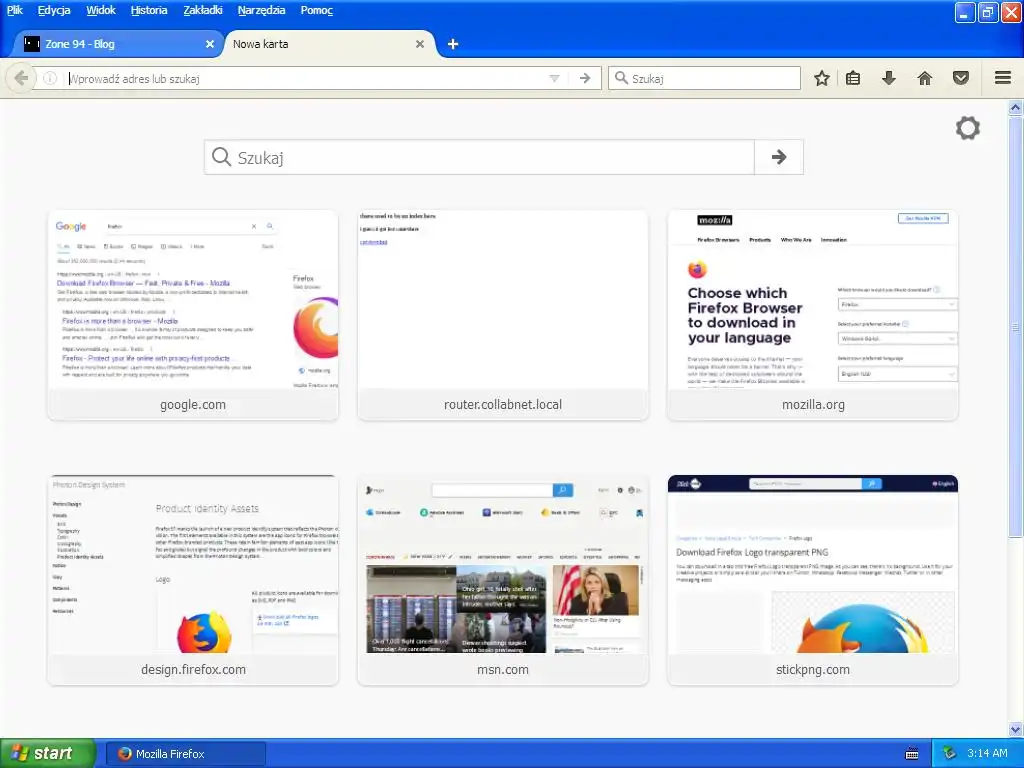Viewport: 1024px width, 768px height.
Task: Open the hamburger menu
Action: pos(1003,78)
